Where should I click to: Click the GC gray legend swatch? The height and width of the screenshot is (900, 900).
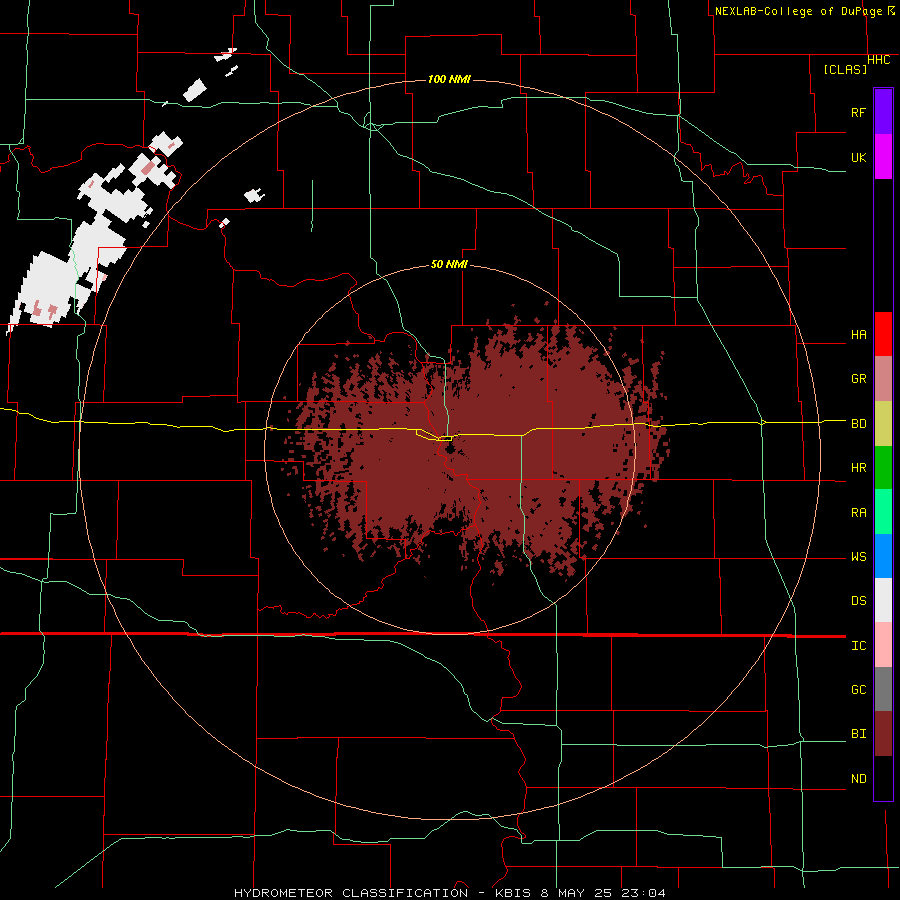883,689
